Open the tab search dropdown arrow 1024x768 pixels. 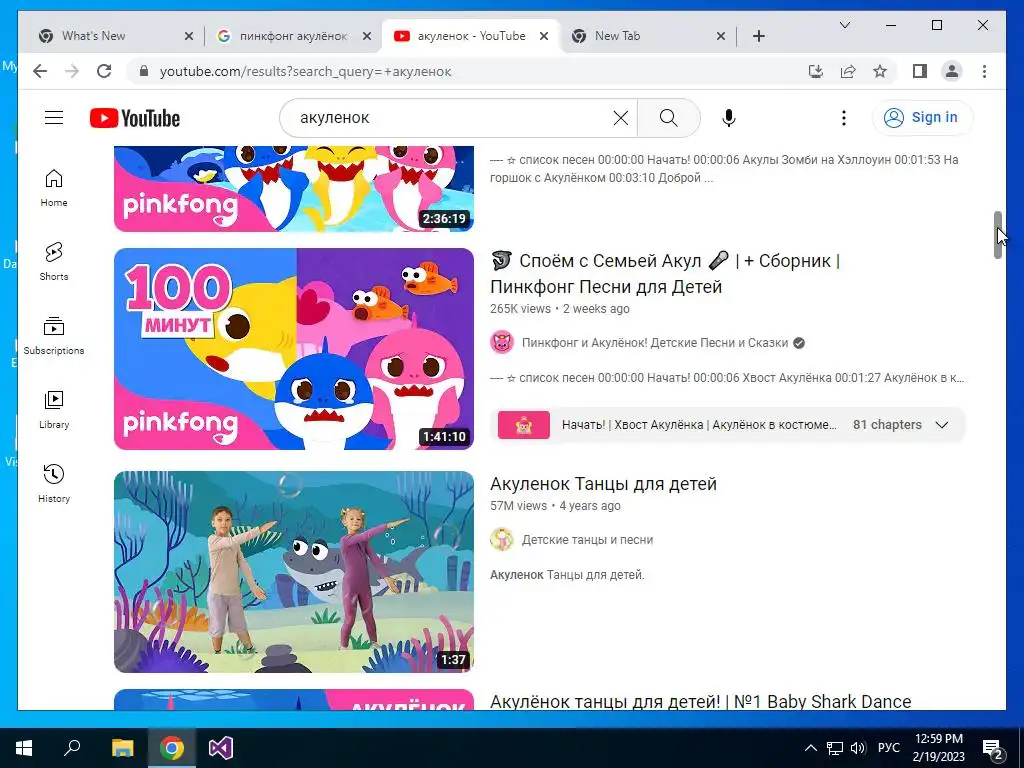(844, 25)
